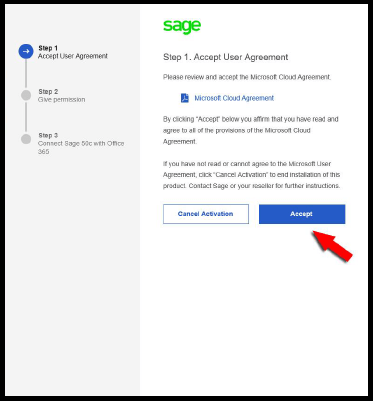Select the Step 1 arrow circle icon
The height and width of the screenshot is (401, 373).
pyautogui.click(x=26, y=51)
